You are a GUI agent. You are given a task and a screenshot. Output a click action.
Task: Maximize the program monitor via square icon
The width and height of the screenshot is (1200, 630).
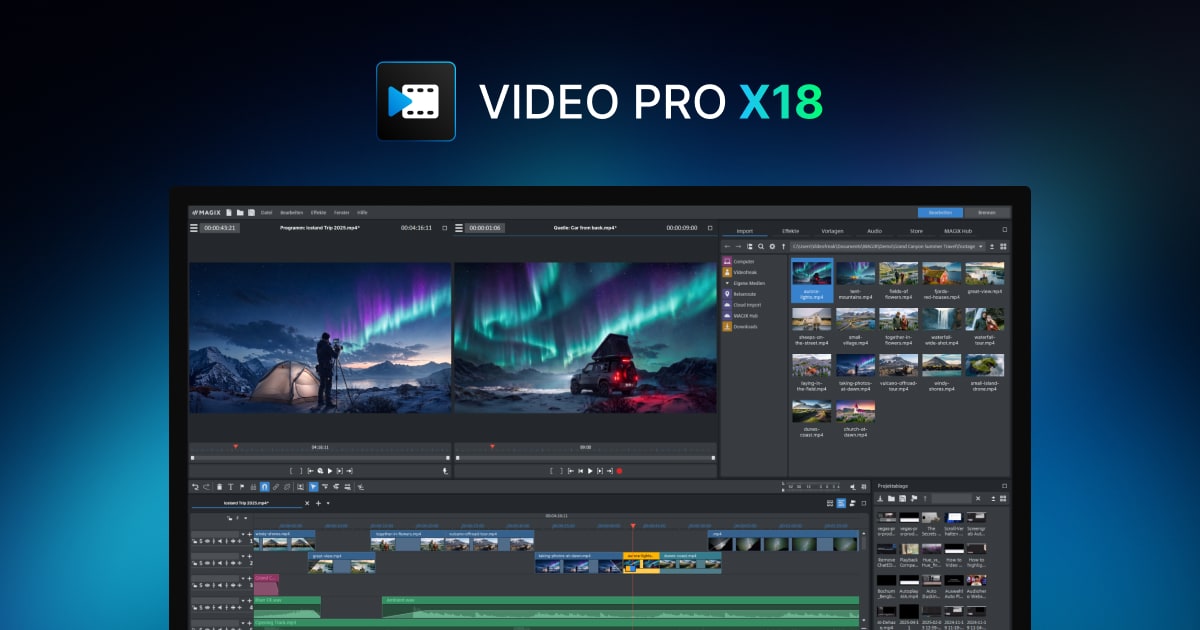tap(445, 228)
